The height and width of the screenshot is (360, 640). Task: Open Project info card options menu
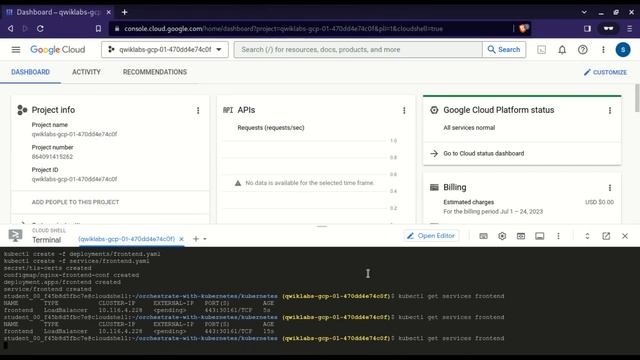(x=198, y=110)
